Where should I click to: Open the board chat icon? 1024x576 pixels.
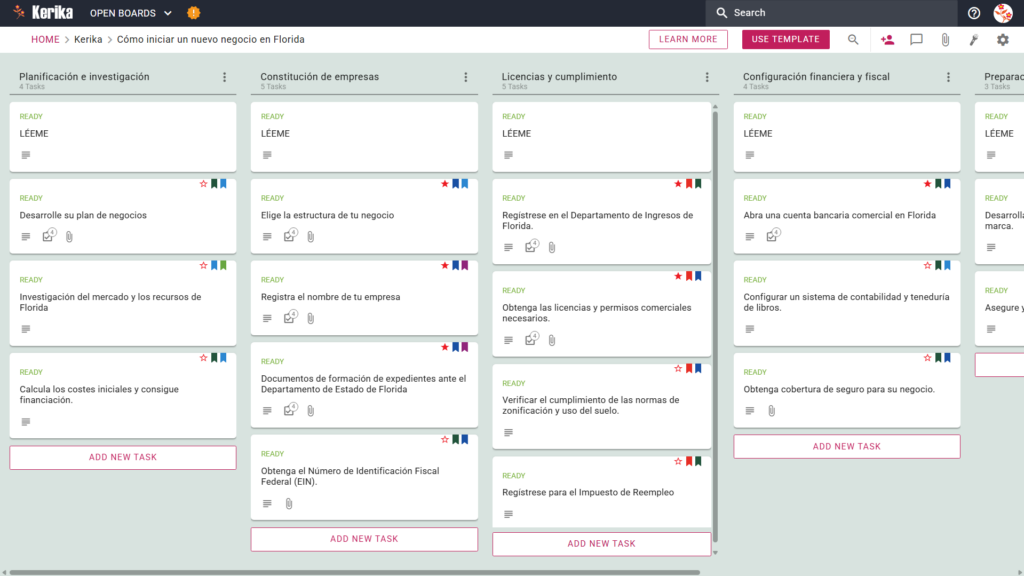(x=916, y=40)
